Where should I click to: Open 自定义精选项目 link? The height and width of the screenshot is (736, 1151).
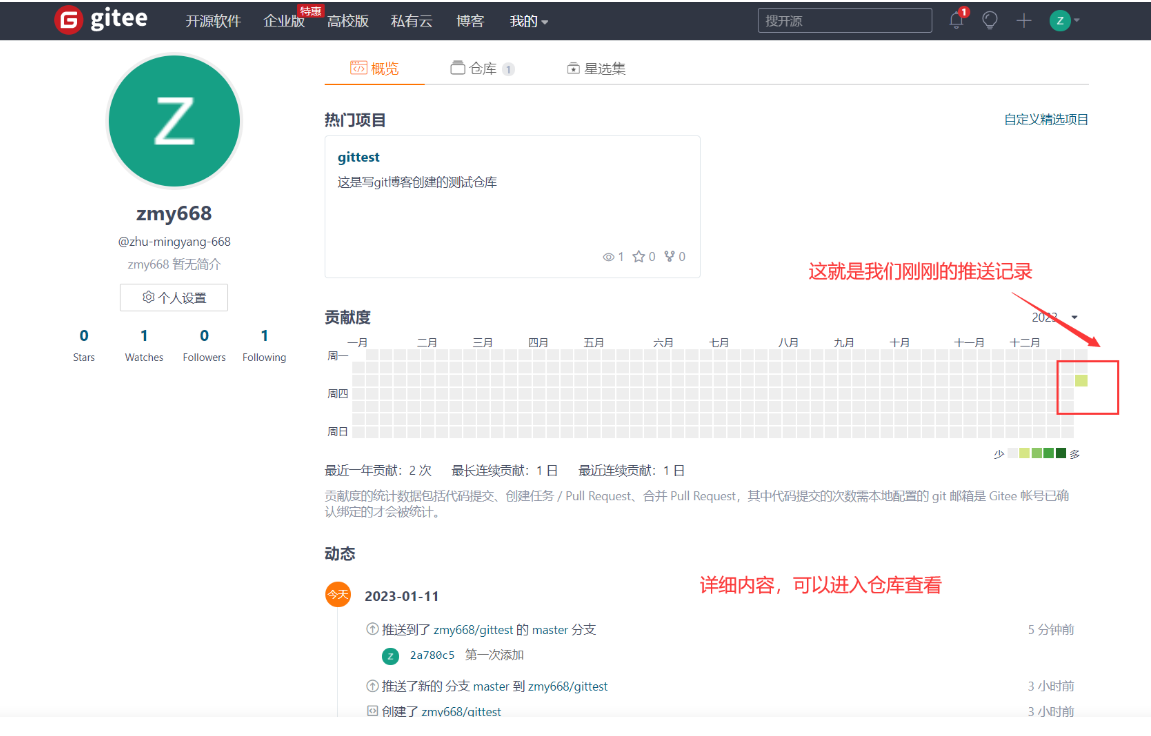point(1046,119)
